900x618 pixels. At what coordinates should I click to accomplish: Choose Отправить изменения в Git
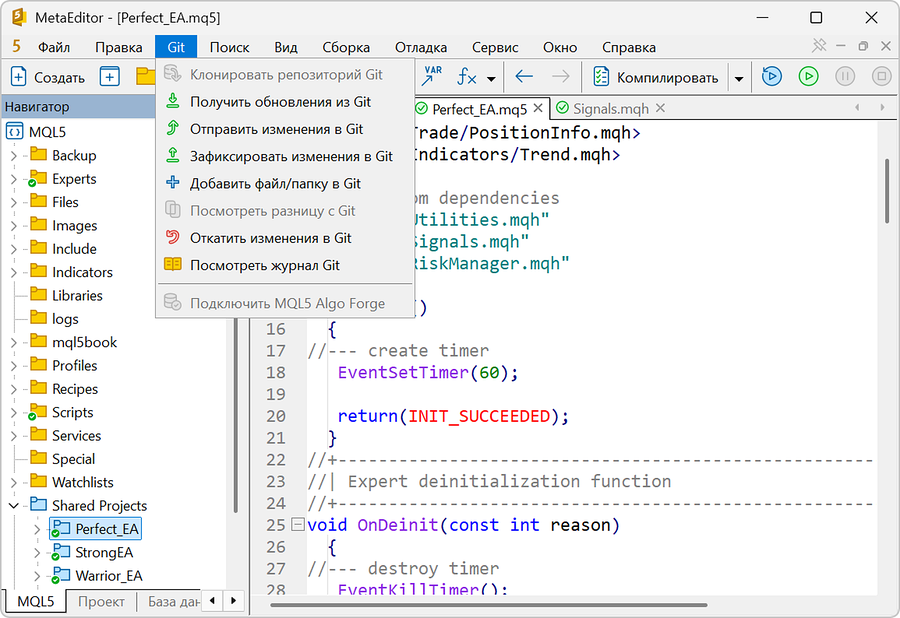pos(285,129)
